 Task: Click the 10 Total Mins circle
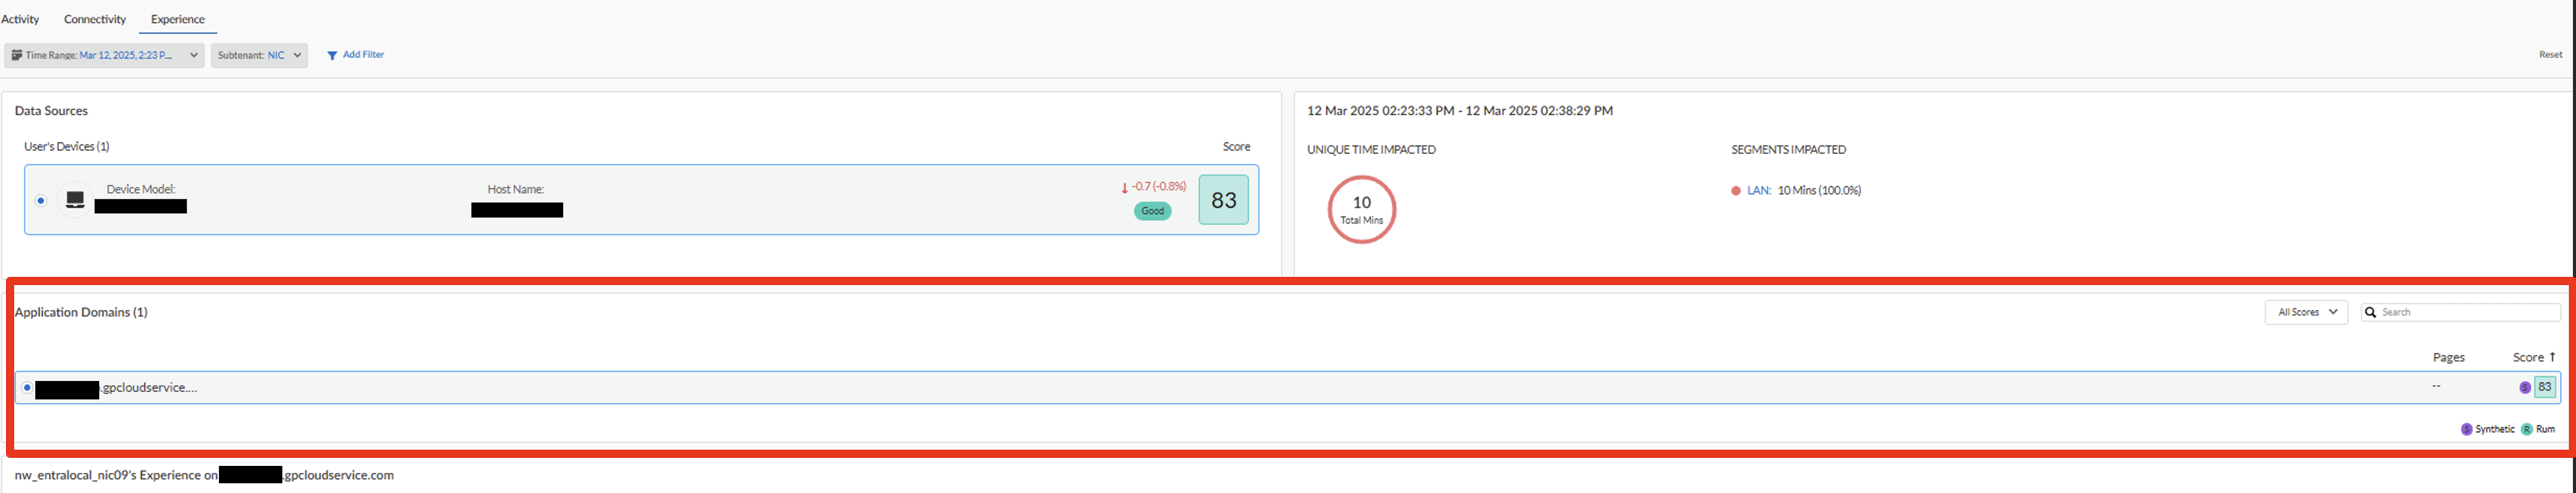(x=1361, y=209)
